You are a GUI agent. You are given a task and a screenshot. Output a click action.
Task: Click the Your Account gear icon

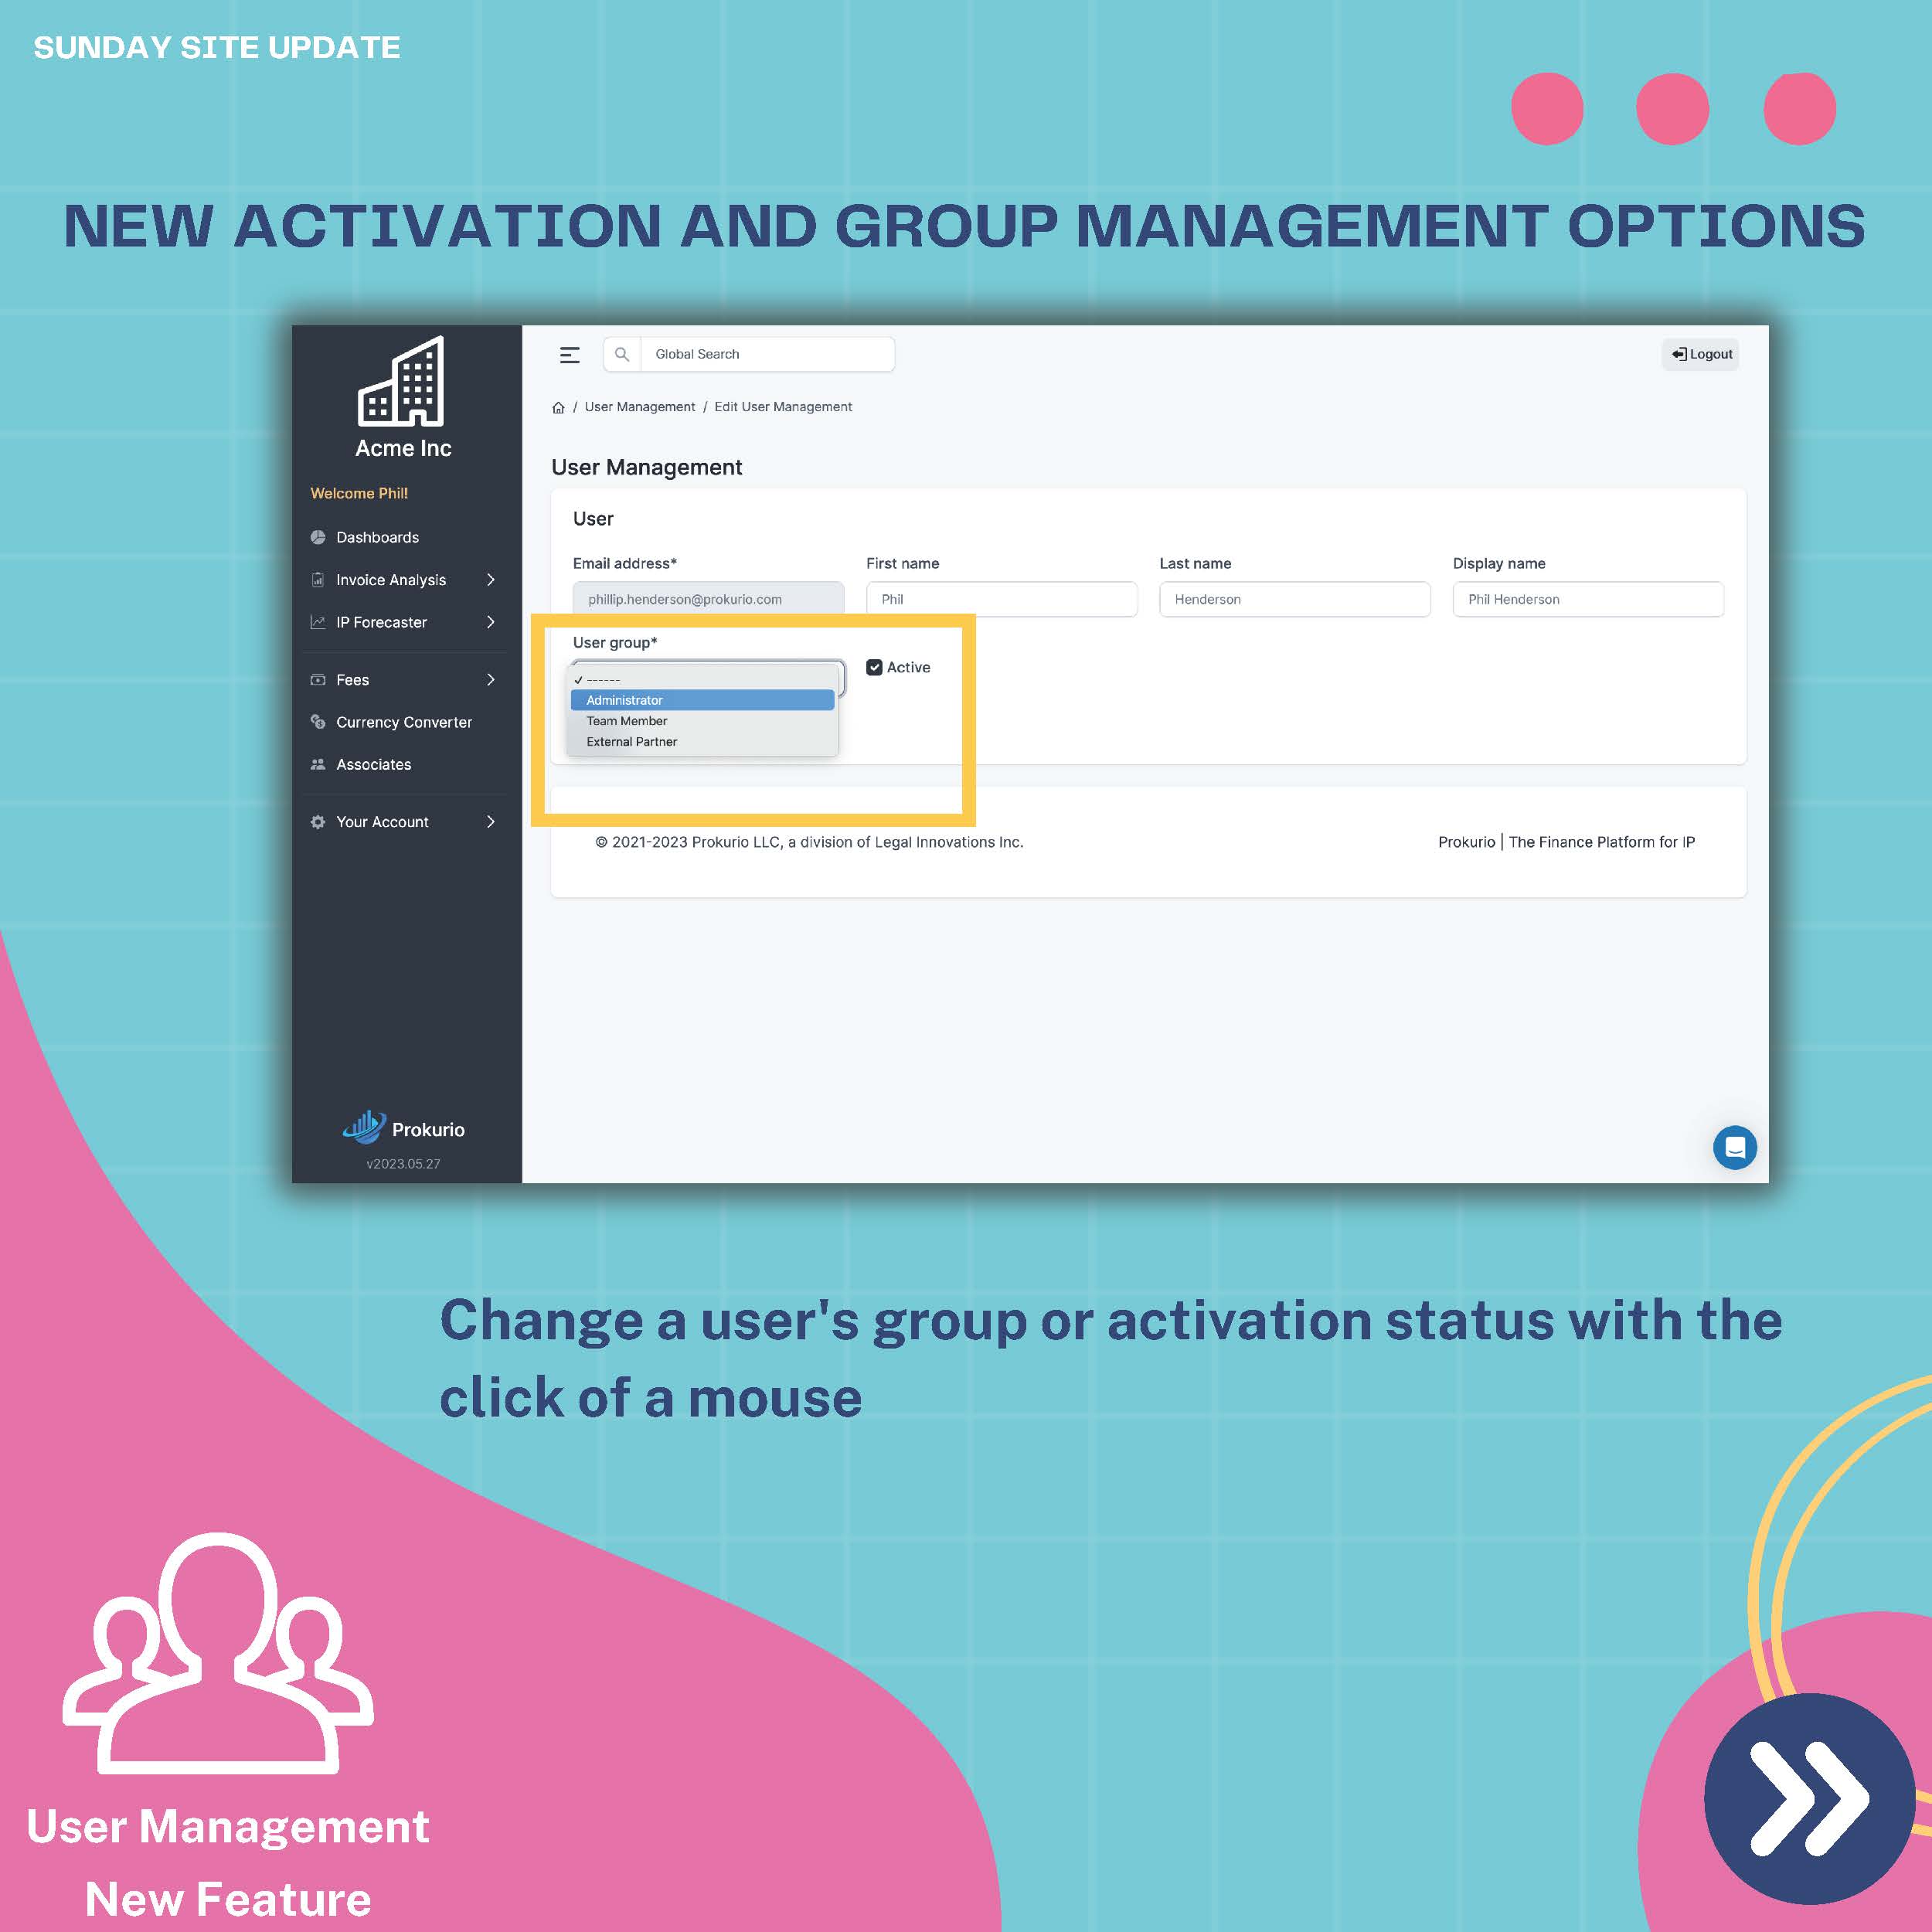tap(318, 822)
